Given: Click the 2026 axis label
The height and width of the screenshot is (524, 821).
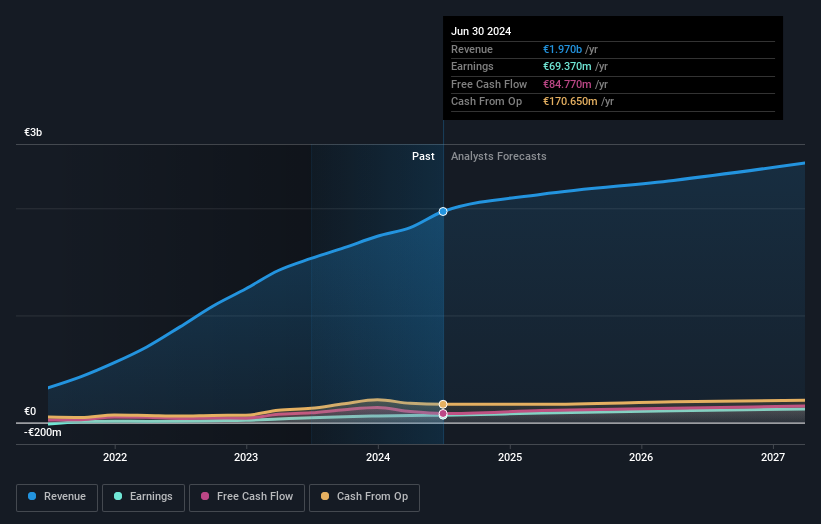Looking at the screenshot, I should coord(641,457).
